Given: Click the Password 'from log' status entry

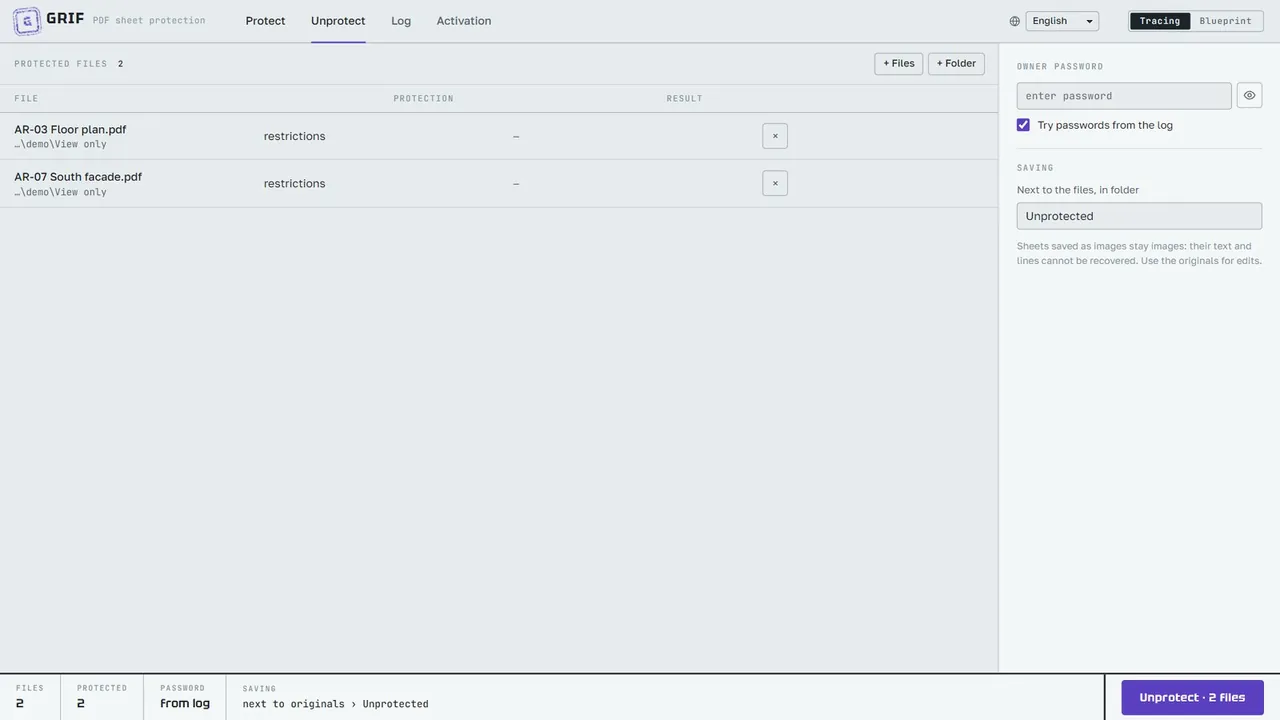Looking at the screenshot, I should [185, 697].
